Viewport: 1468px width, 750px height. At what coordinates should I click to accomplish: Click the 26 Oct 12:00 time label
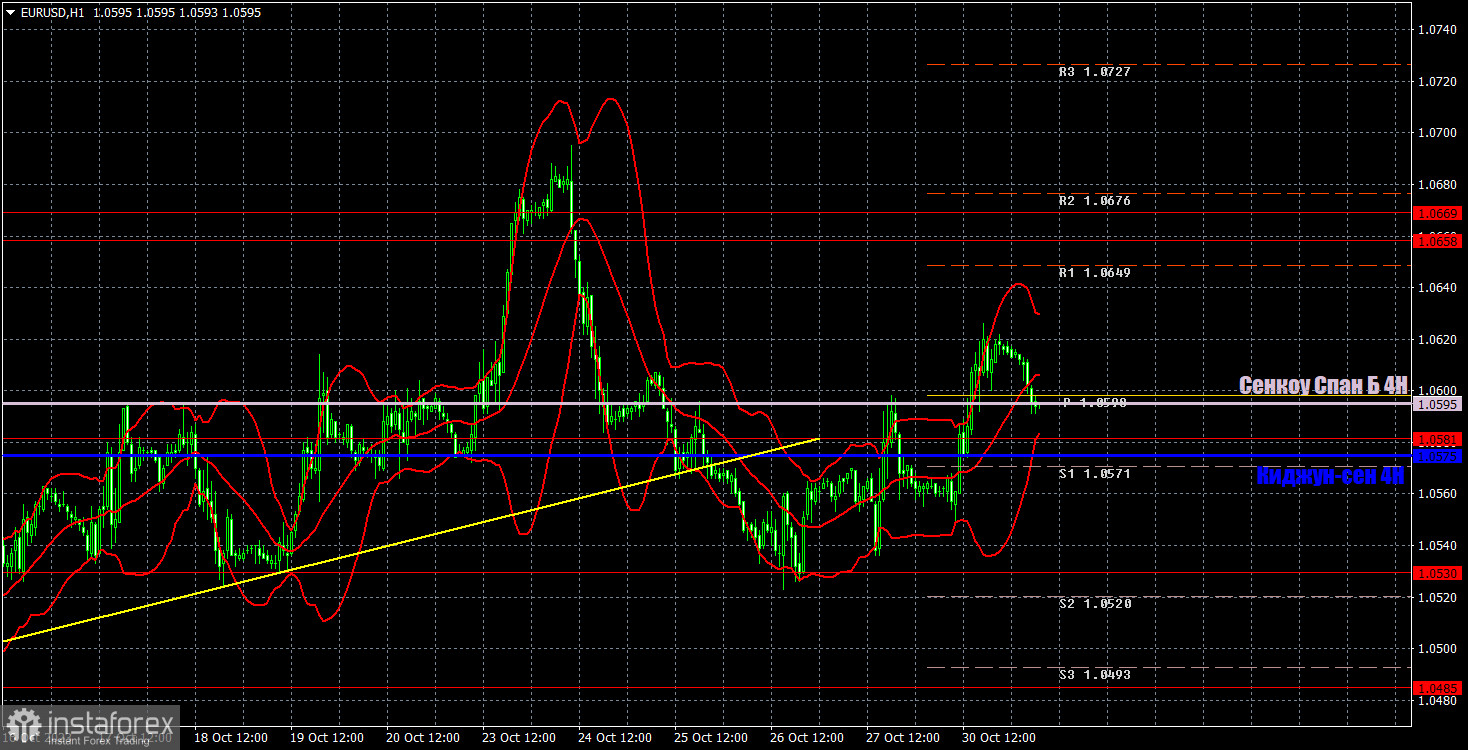pyautogui.click(x=806, y=738)
